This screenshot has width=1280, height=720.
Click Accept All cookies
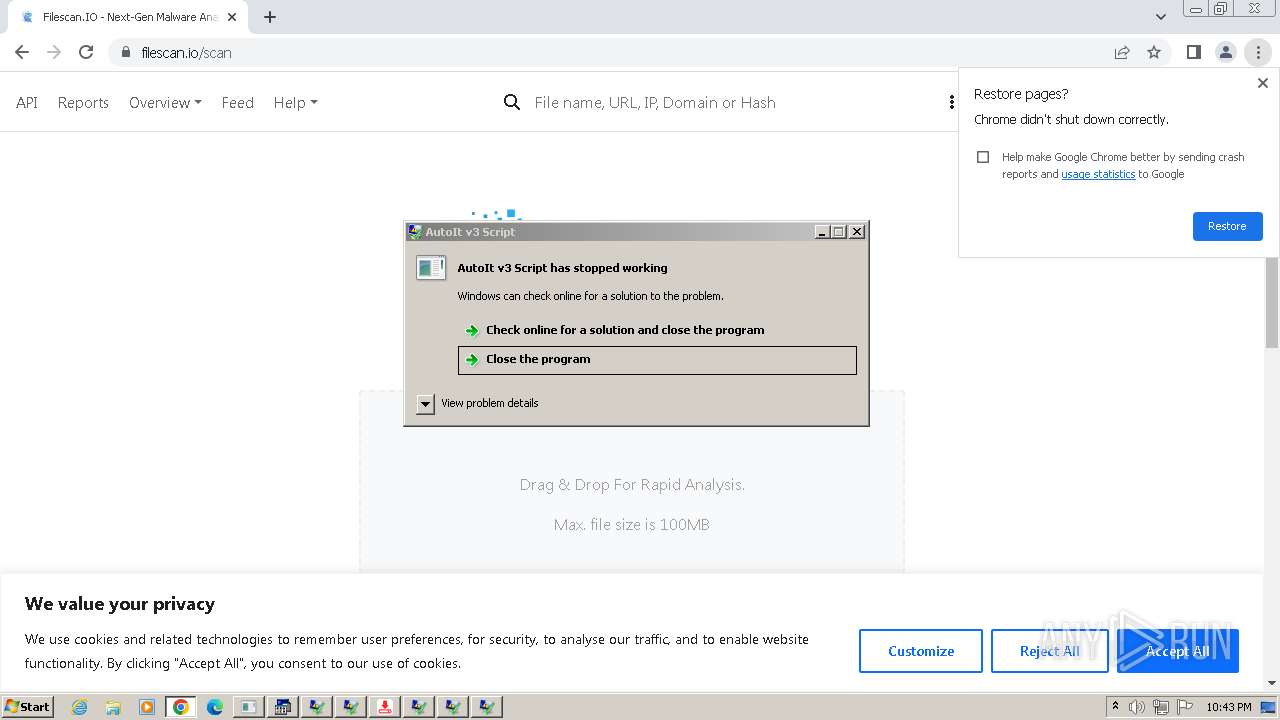[x=1177, y=651]
